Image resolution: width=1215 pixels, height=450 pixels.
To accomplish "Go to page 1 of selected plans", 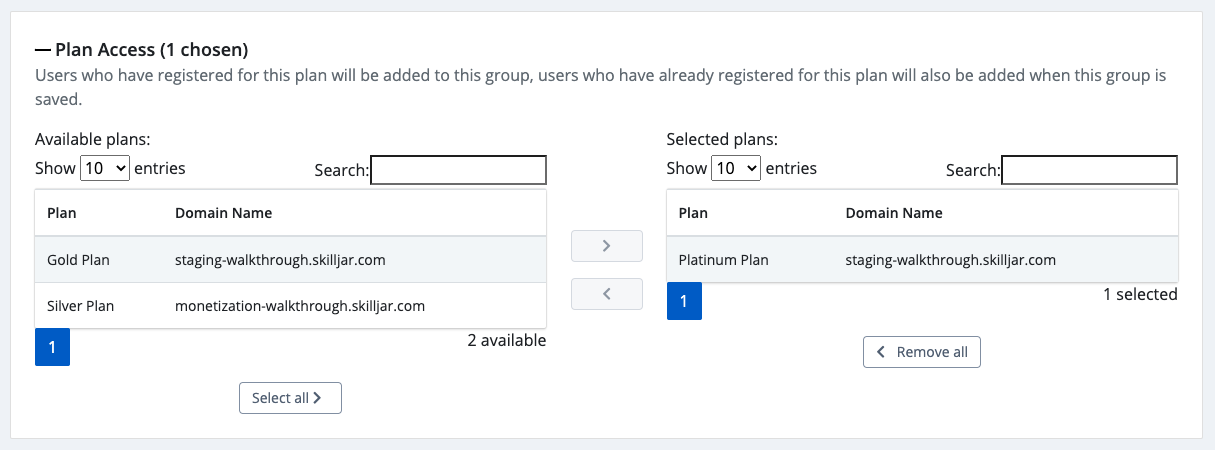I will 684,301.
